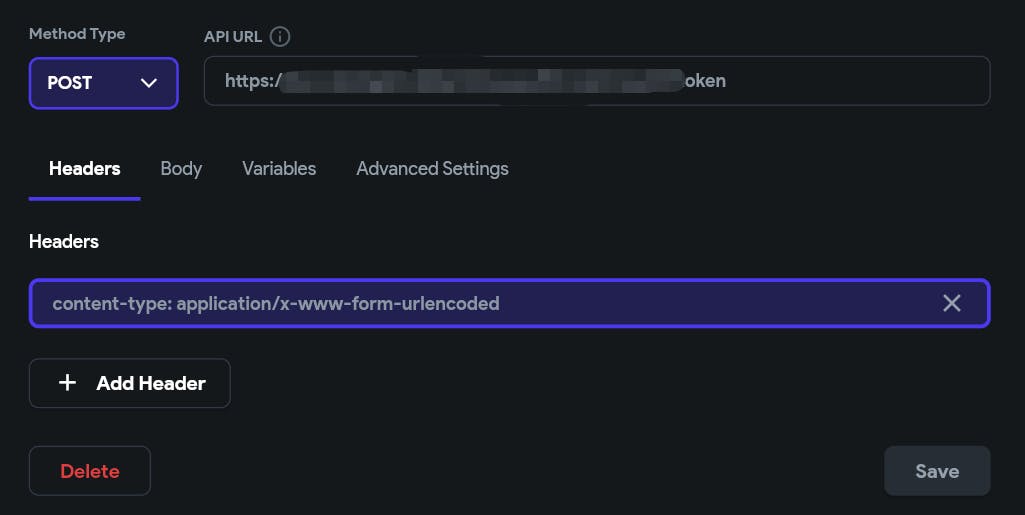Go to the Variables tab

tap(279, 169)
